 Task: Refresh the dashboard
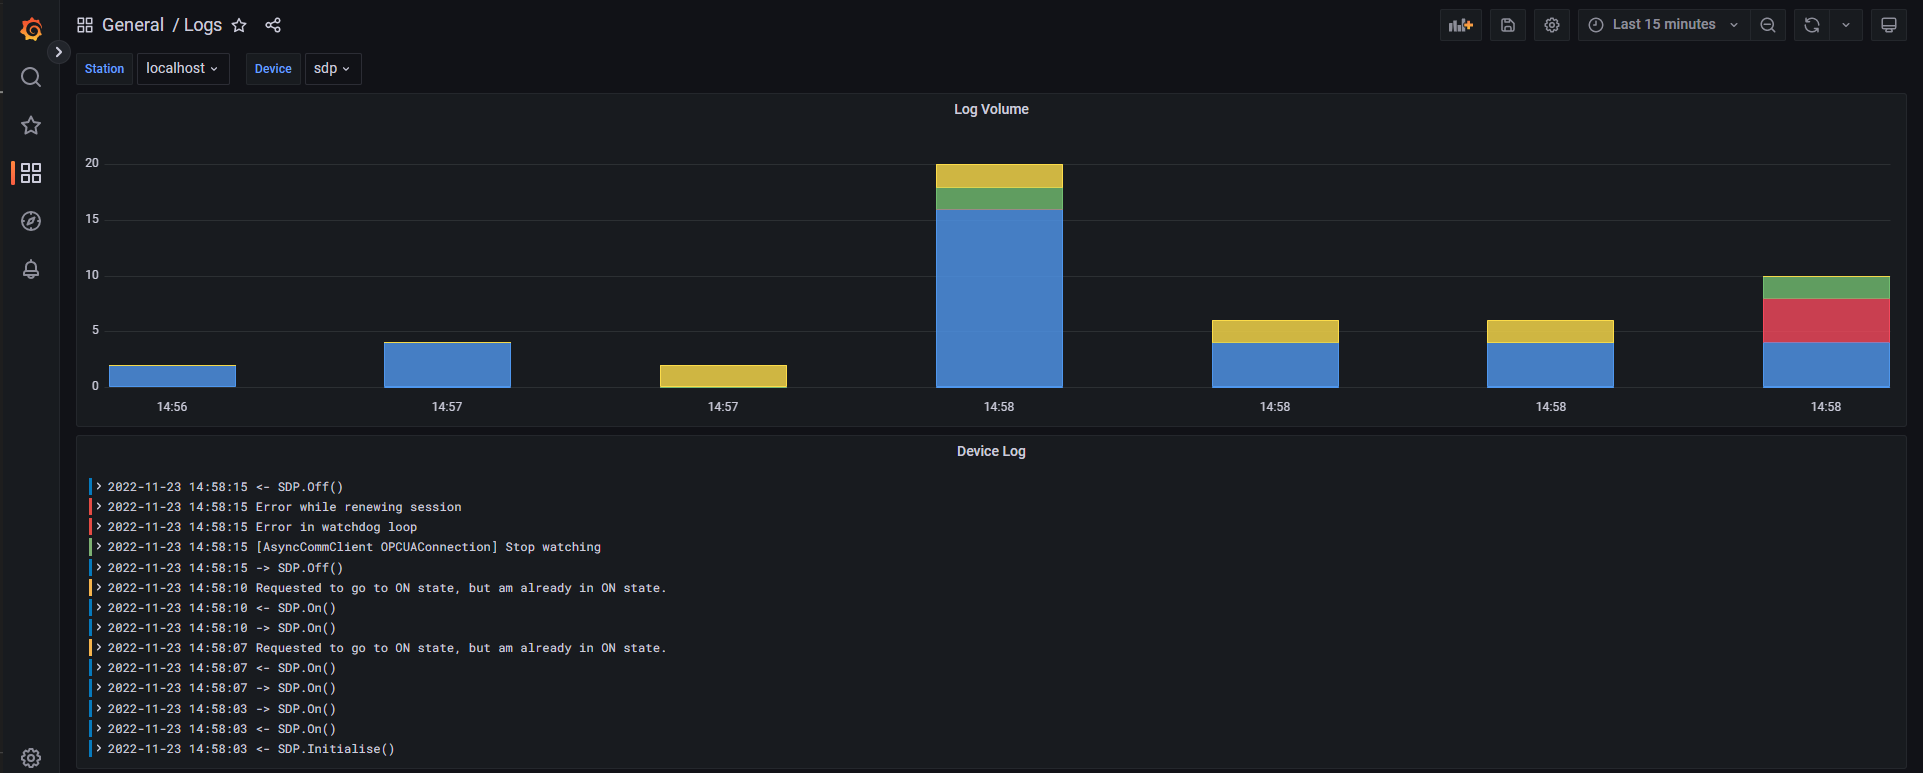coord(1812,25)
